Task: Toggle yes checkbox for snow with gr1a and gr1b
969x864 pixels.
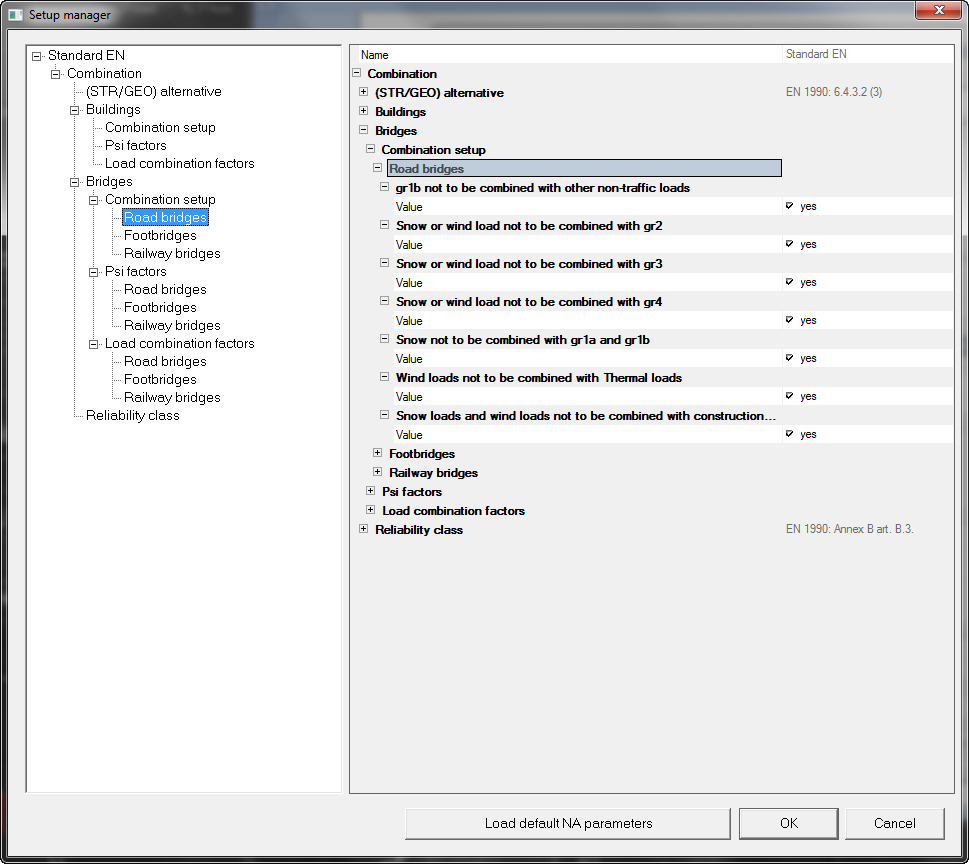Action: click(x=789, y=358)
